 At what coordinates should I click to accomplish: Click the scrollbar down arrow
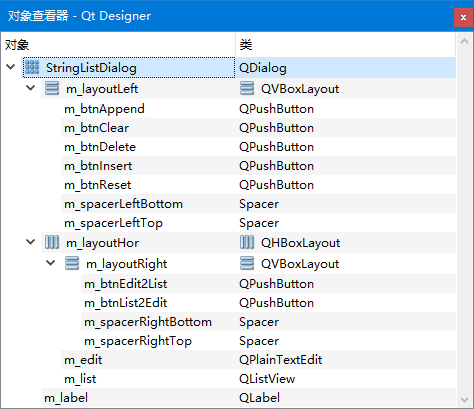(x=464, y=399)
